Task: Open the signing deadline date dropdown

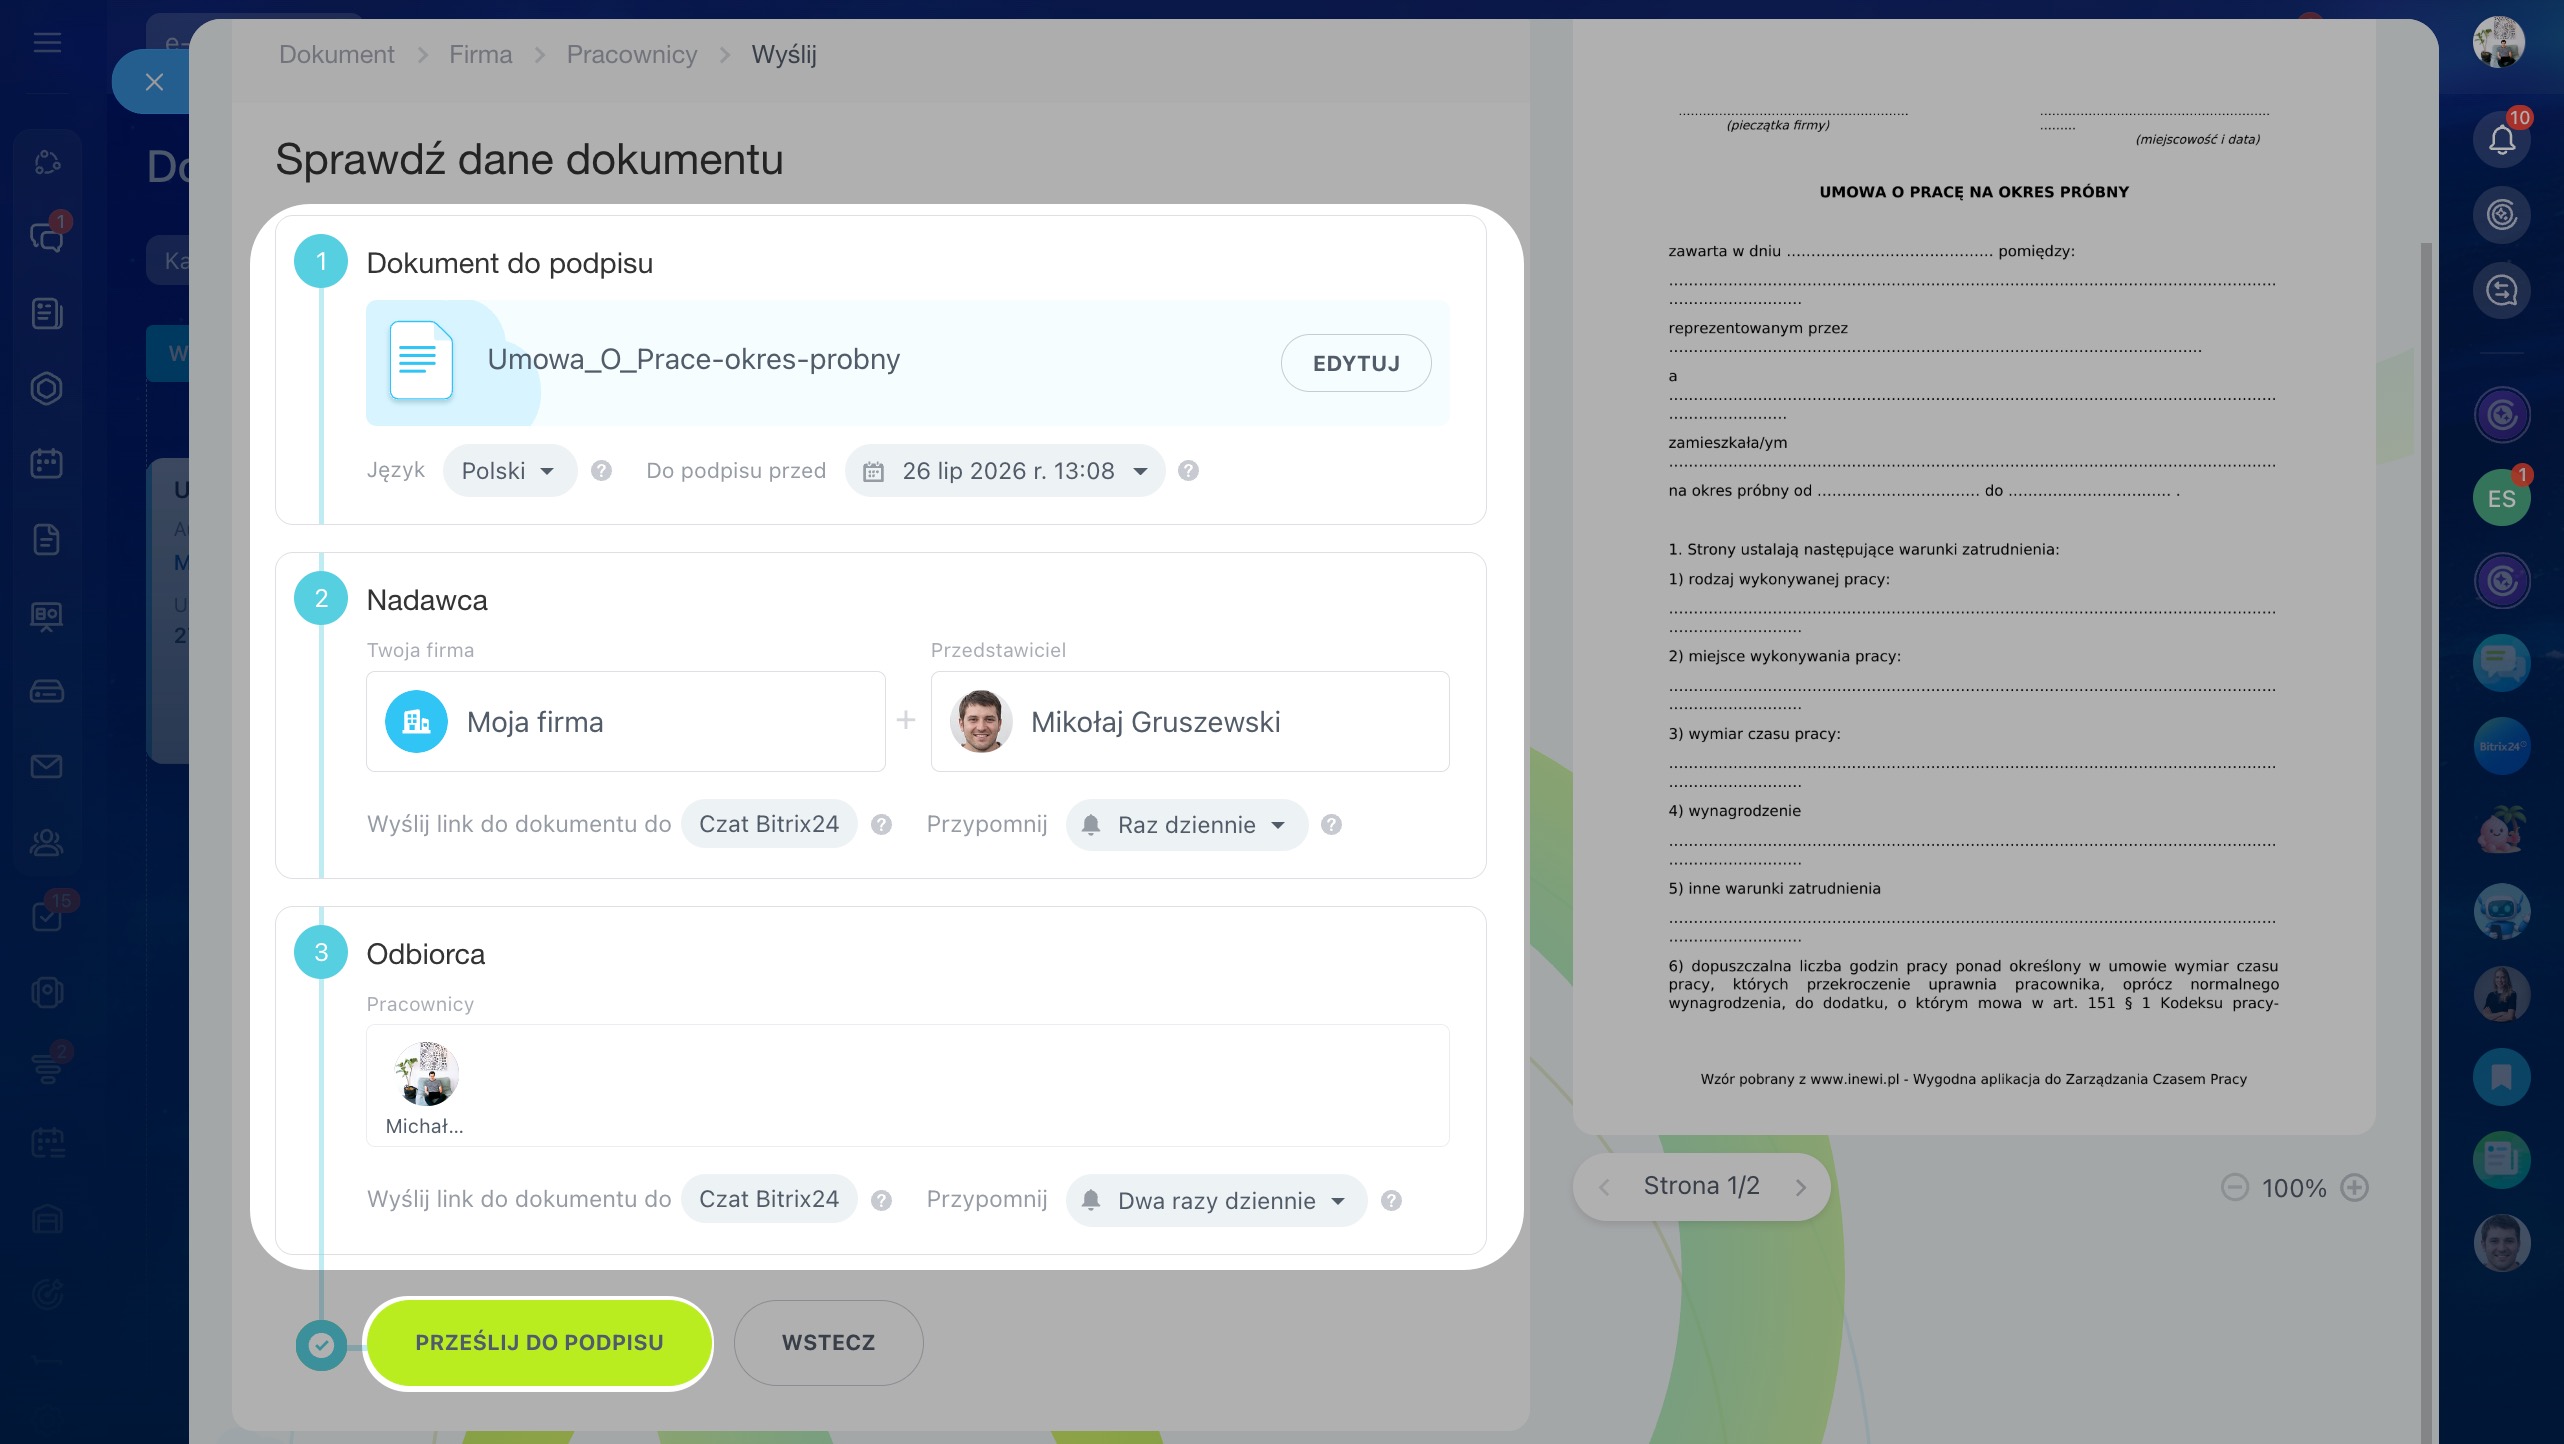Action: click(x=1005, y=471)
